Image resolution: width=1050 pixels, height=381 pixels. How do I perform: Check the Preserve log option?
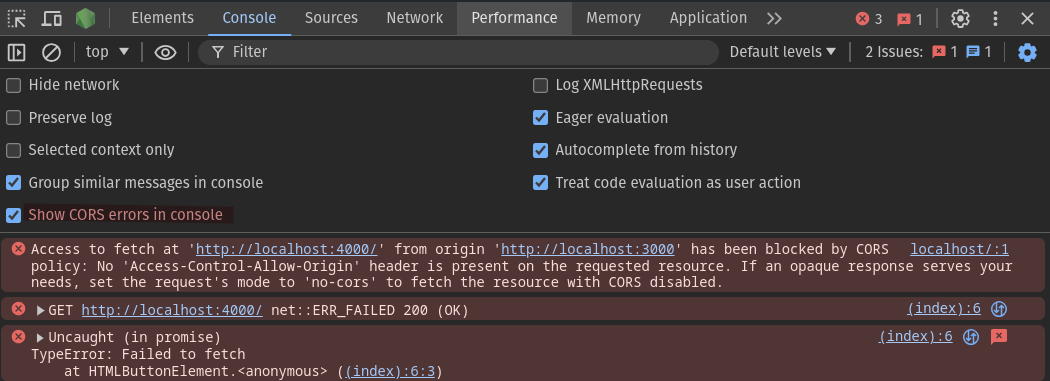pyautogui.click(x=13, y=118)
